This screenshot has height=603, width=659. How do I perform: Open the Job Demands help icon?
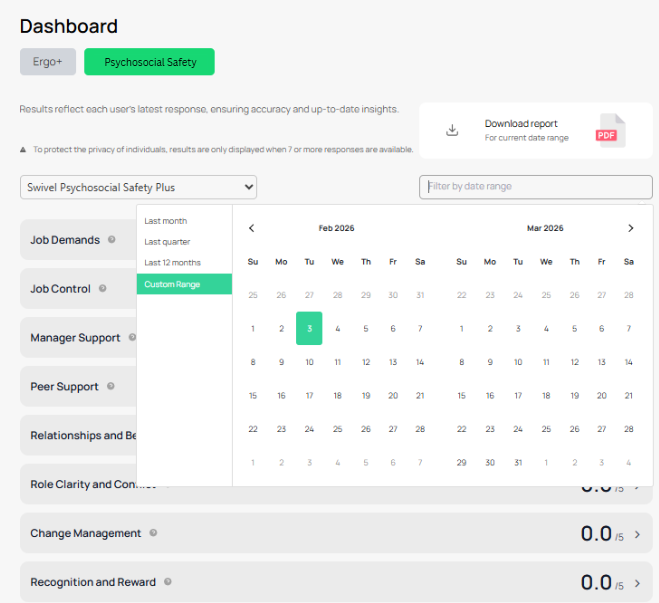click(111, 240)
